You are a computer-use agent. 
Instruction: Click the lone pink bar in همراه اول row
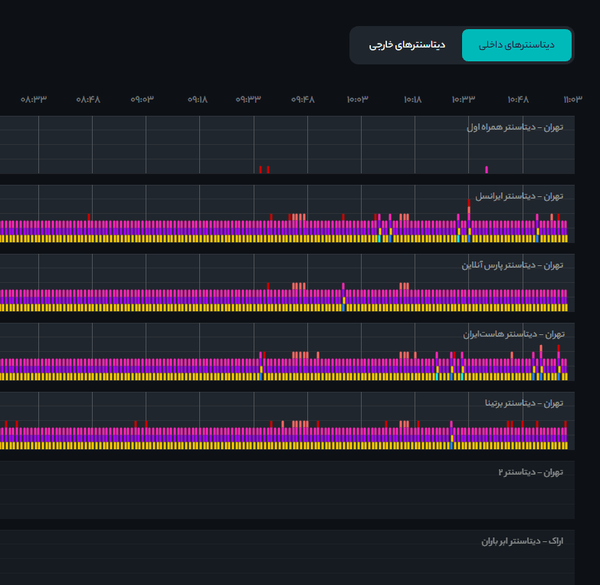(486, 170)
